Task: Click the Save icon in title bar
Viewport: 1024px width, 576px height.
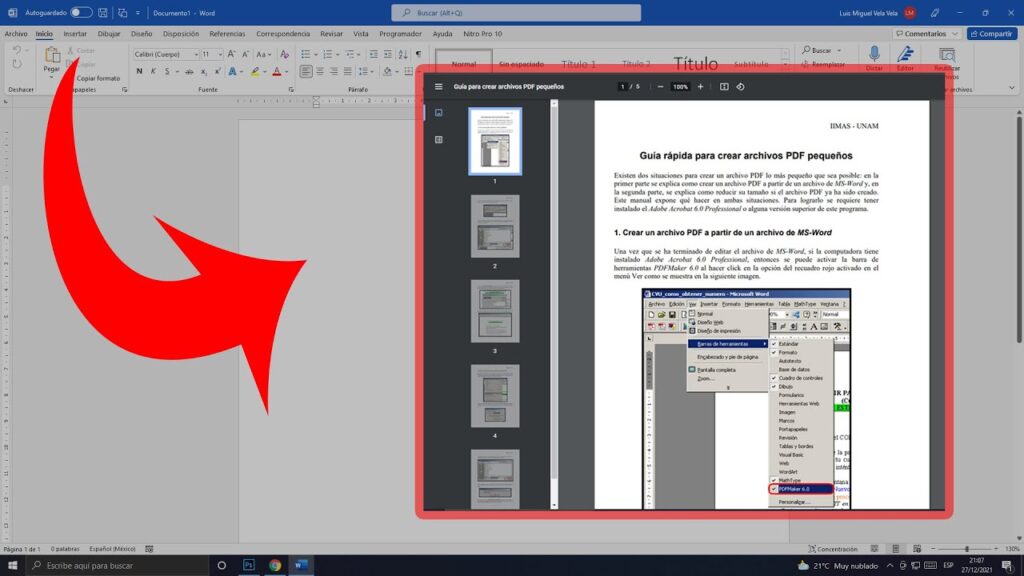Action: tap(104, 12)
